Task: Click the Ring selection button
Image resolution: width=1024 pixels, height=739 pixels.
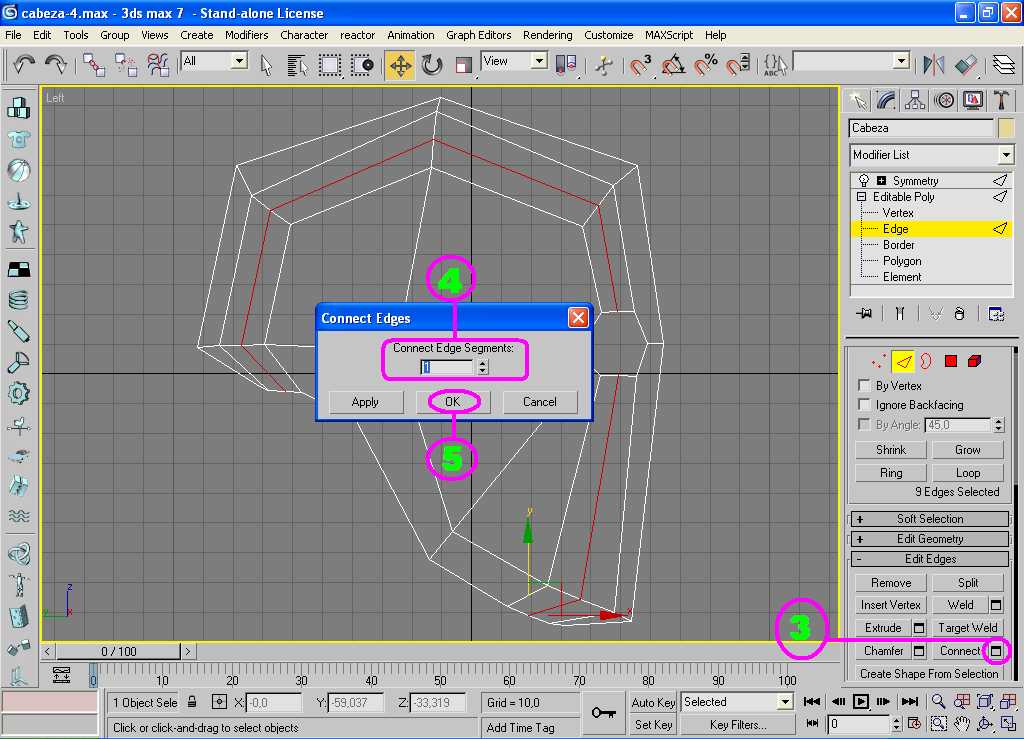Action: [x=891, y=473]
